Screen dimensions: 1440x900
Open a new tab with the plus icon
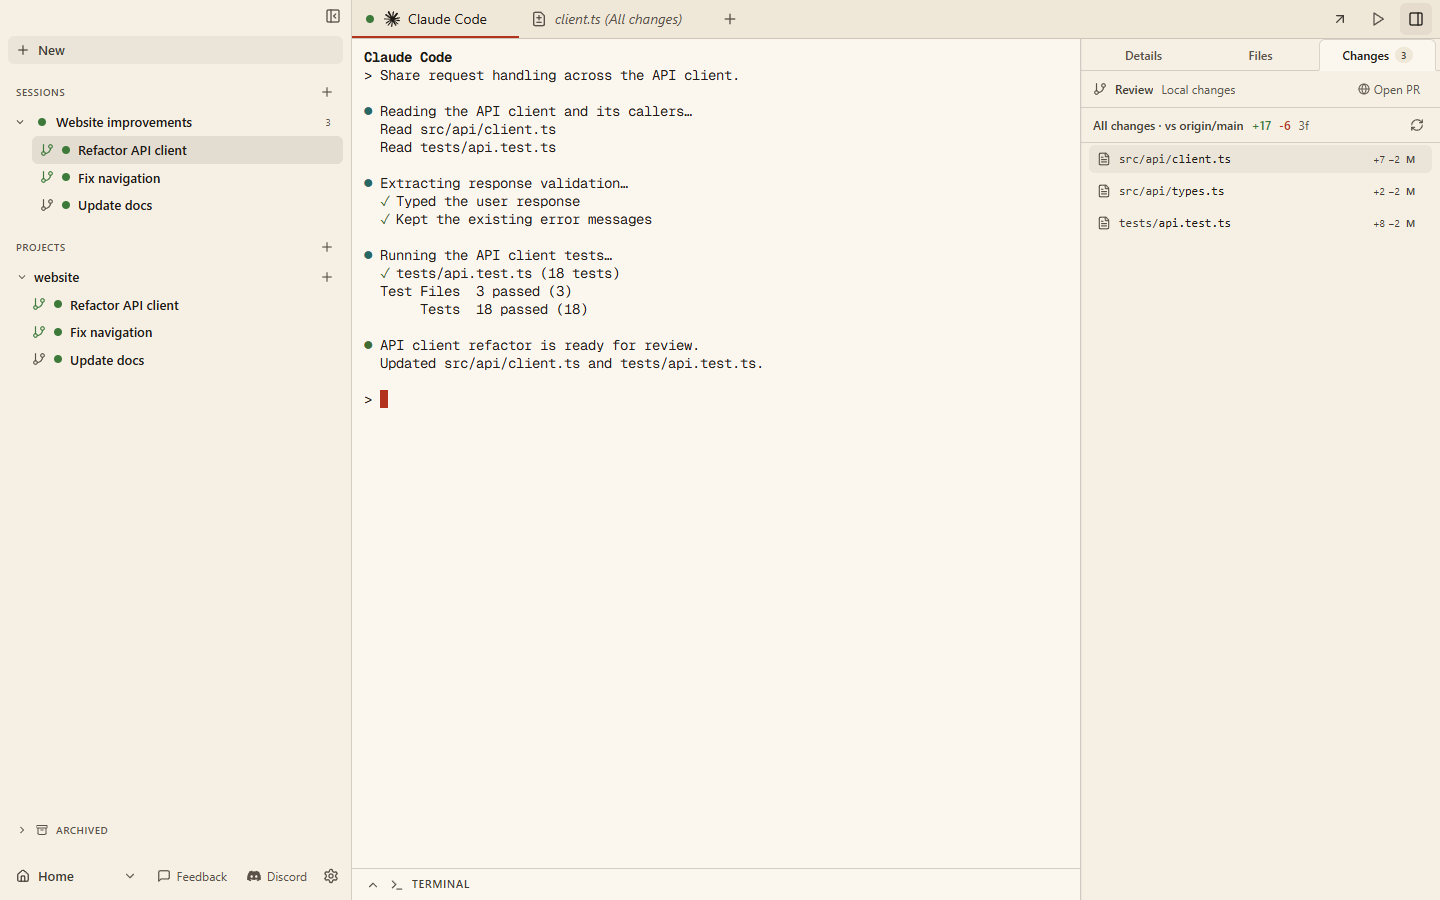point(730,19)
